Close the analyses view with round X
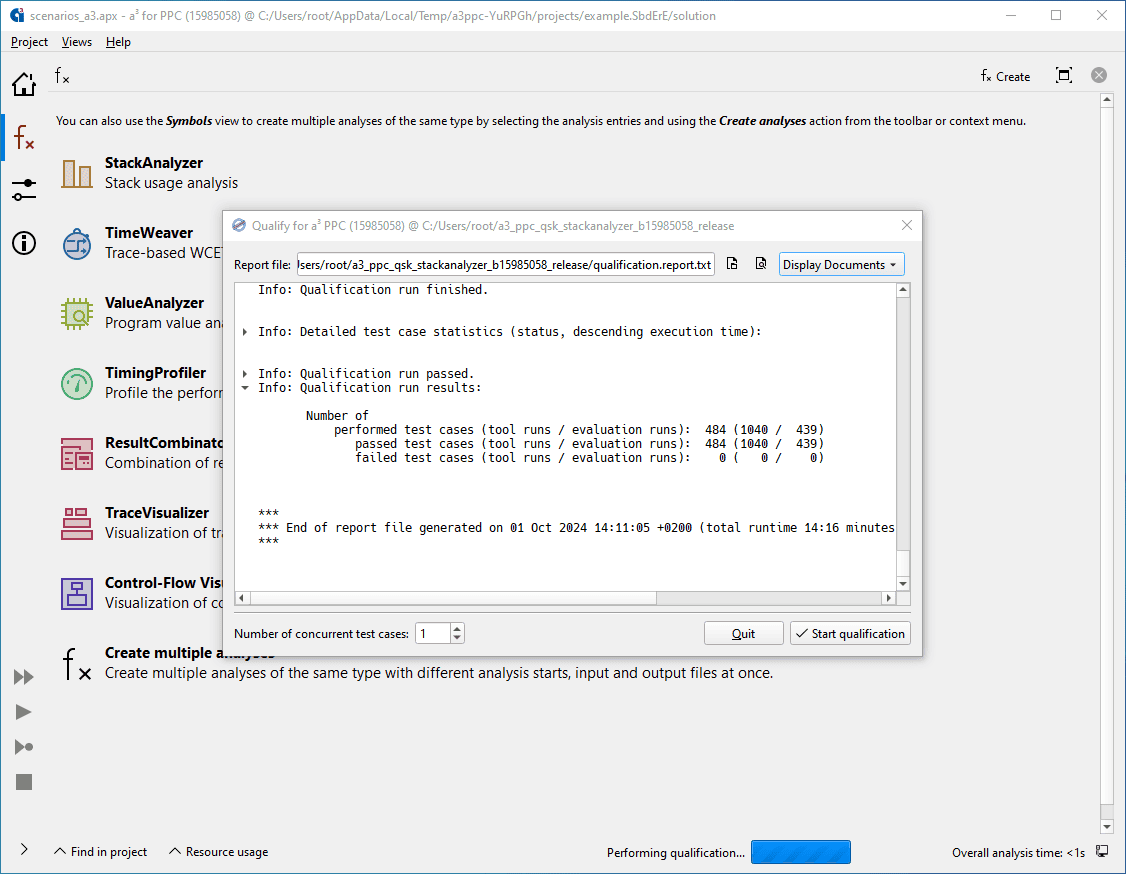Viewport: 1126px width, 874px height. pyautogui.click(x=1099, y=75)
